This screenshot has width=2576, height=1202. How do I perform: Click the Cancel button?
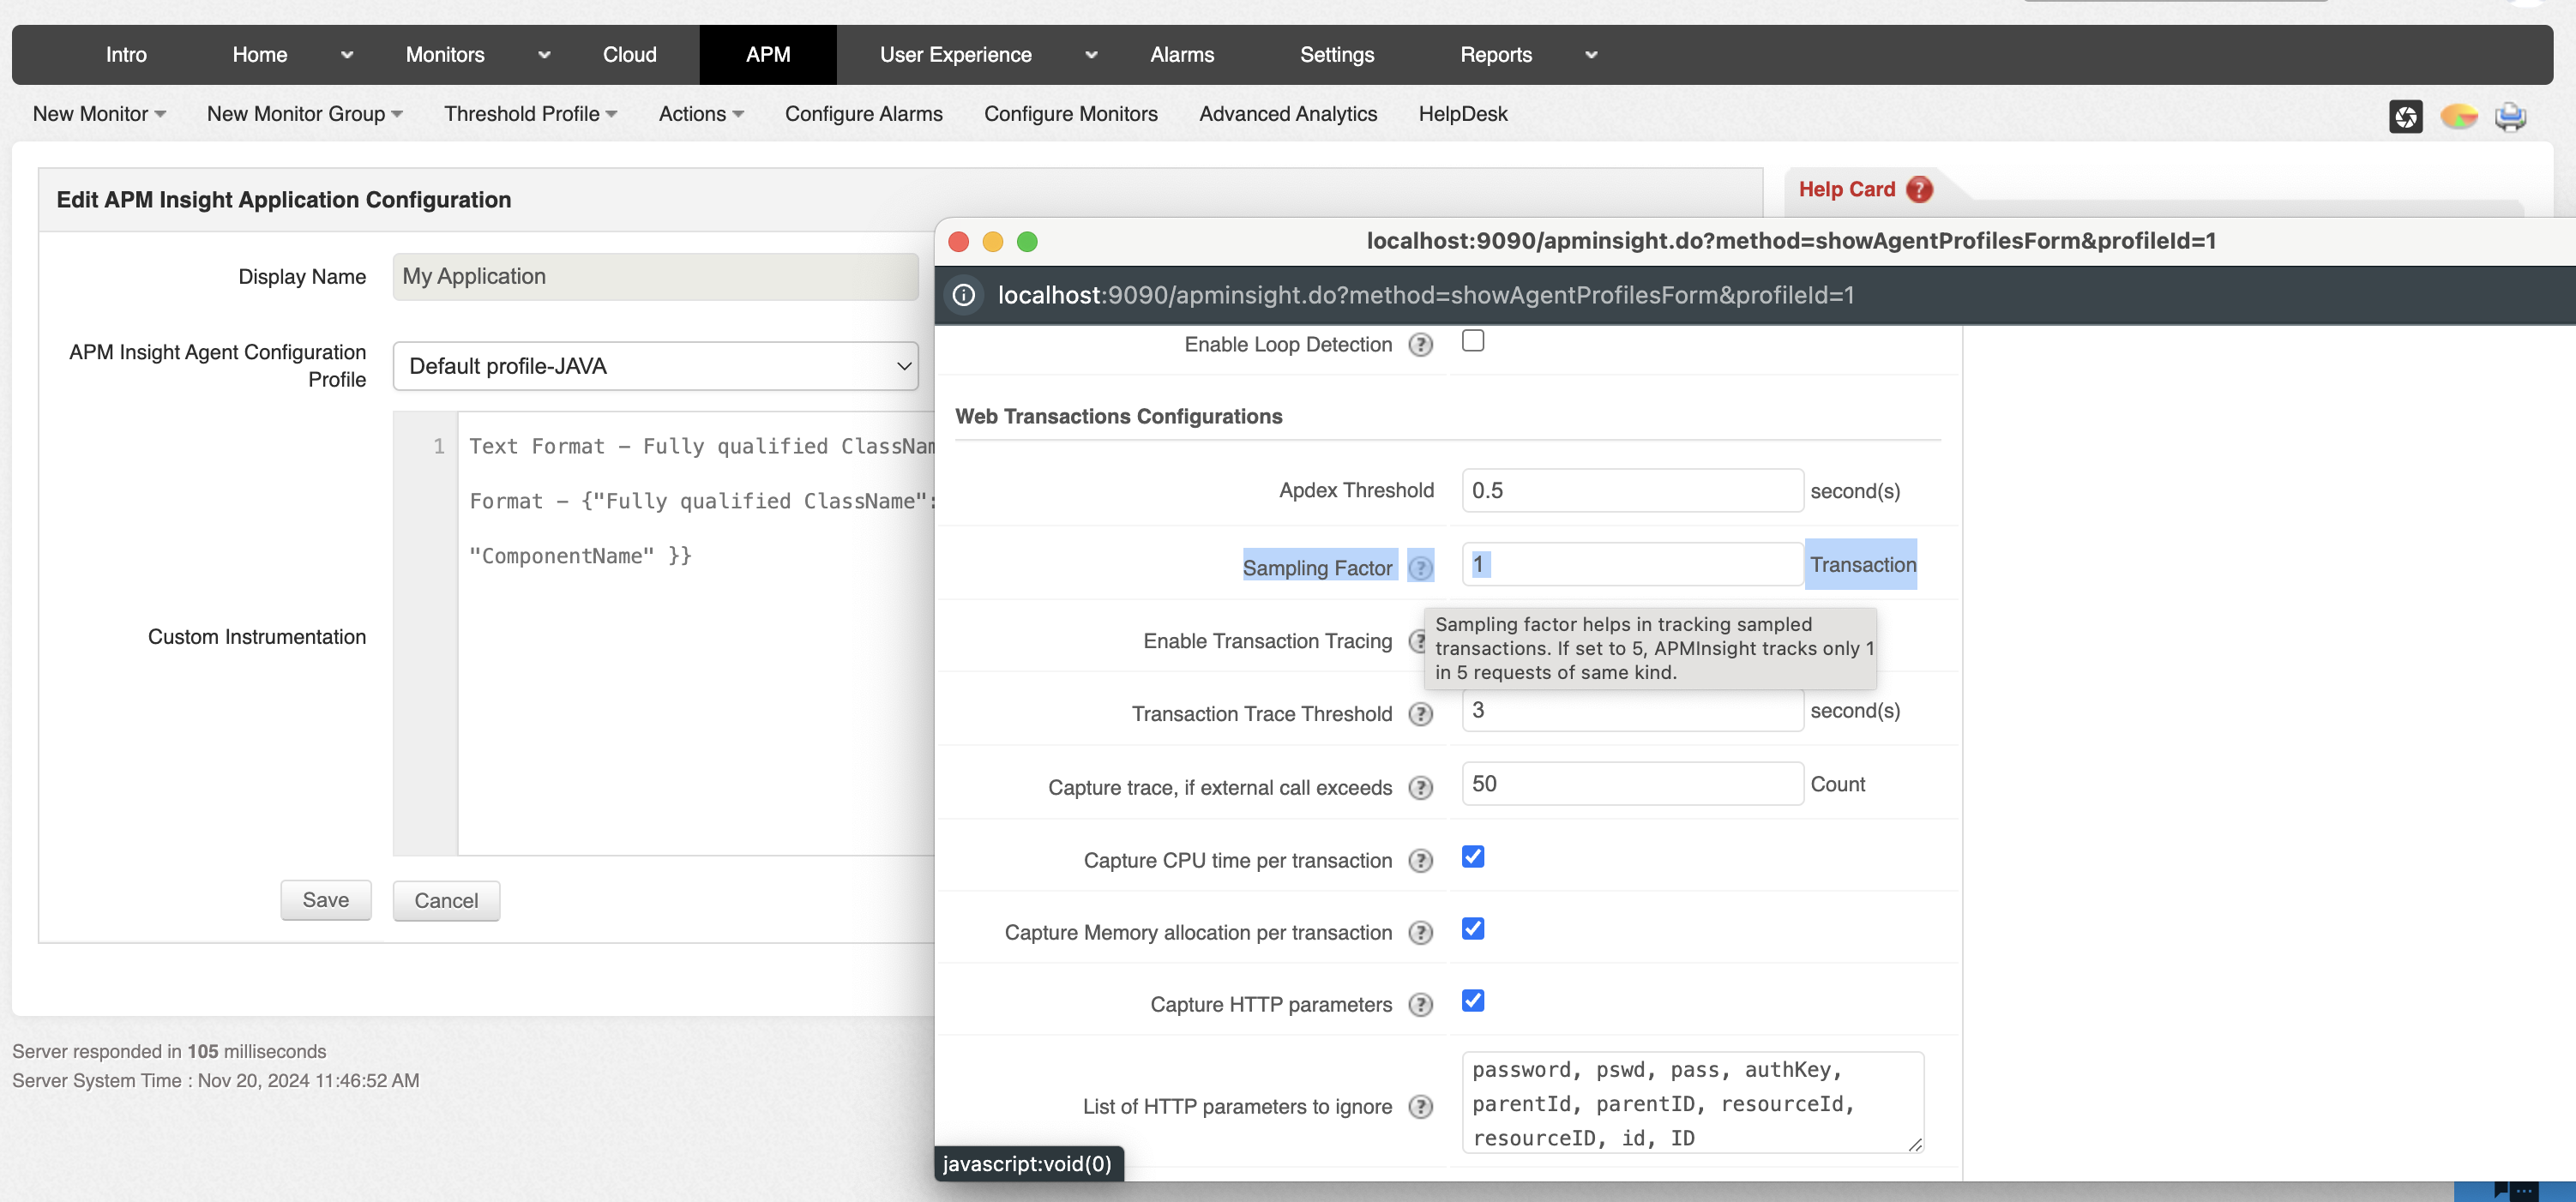click(446, 901)
